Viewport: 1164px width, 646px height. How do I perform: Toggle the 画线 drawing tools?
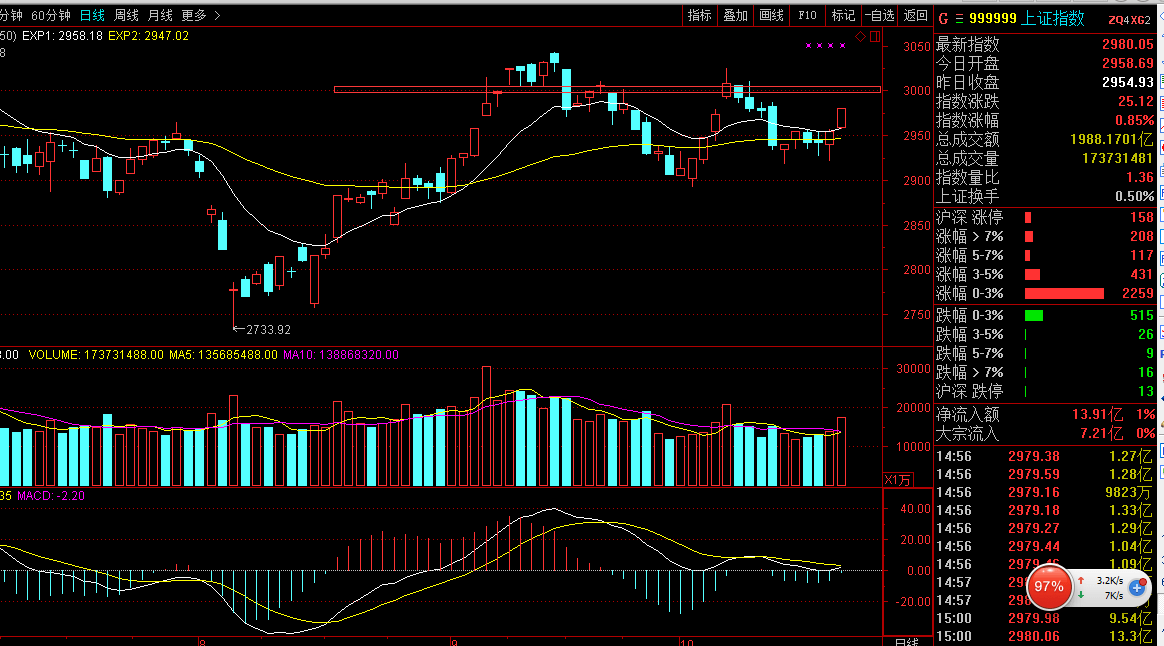(x=771, y=15)
